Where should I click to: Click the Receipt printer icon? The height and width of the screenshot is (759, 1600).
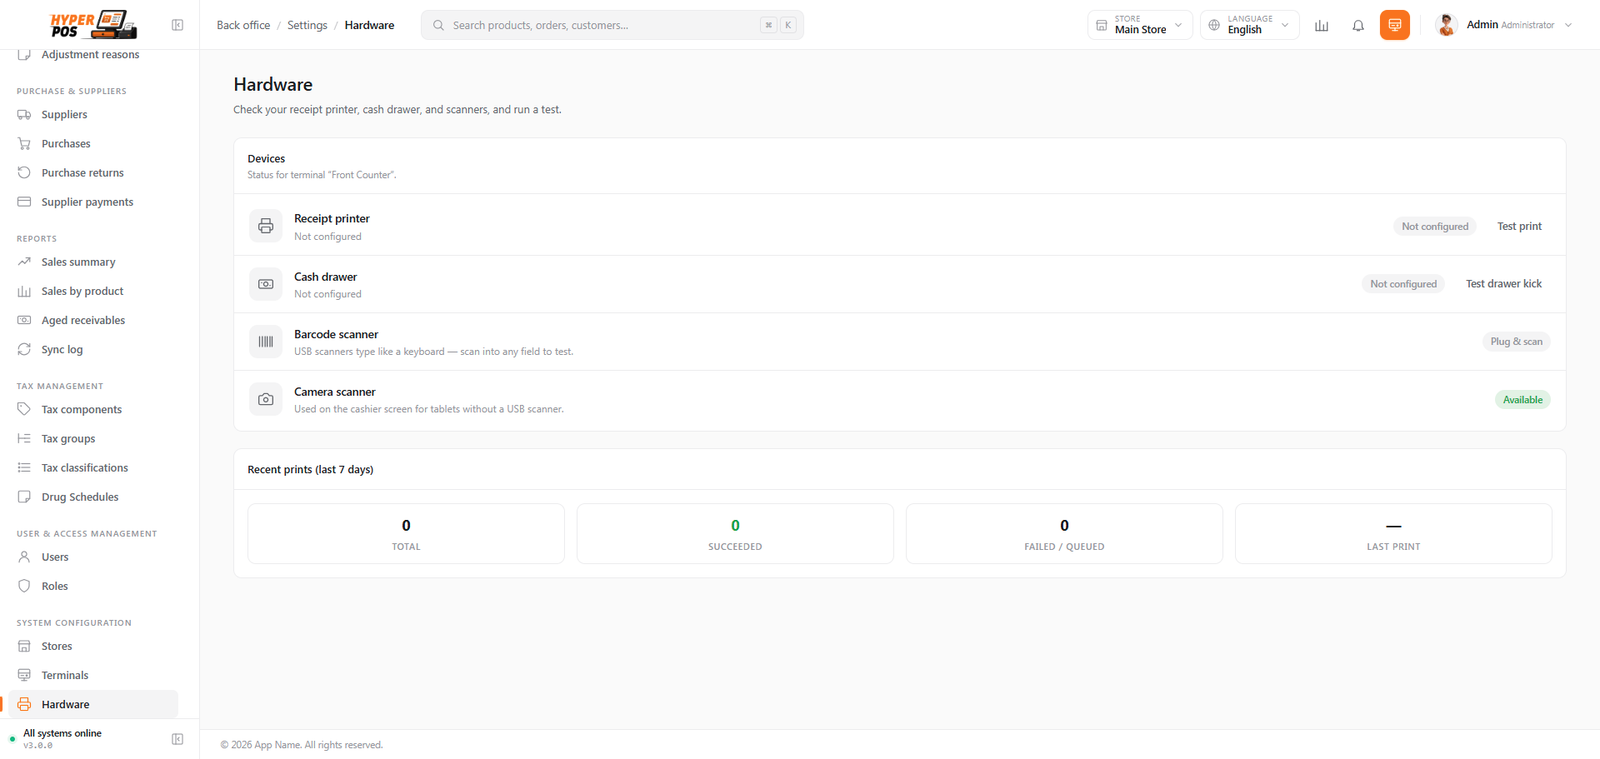tap(265, 226)
